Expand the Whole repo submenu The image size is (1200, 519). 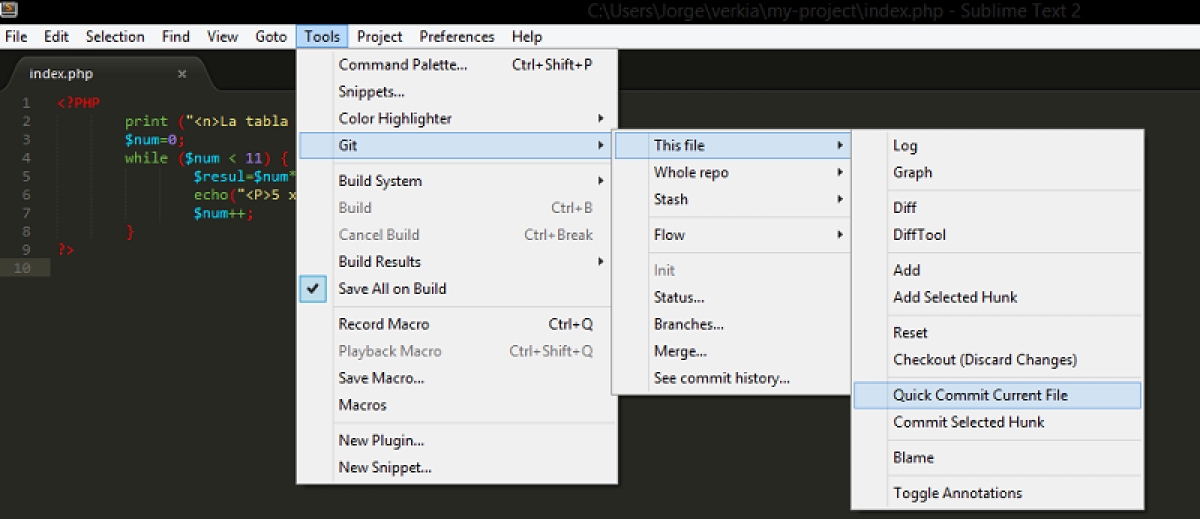click(732, 172)
